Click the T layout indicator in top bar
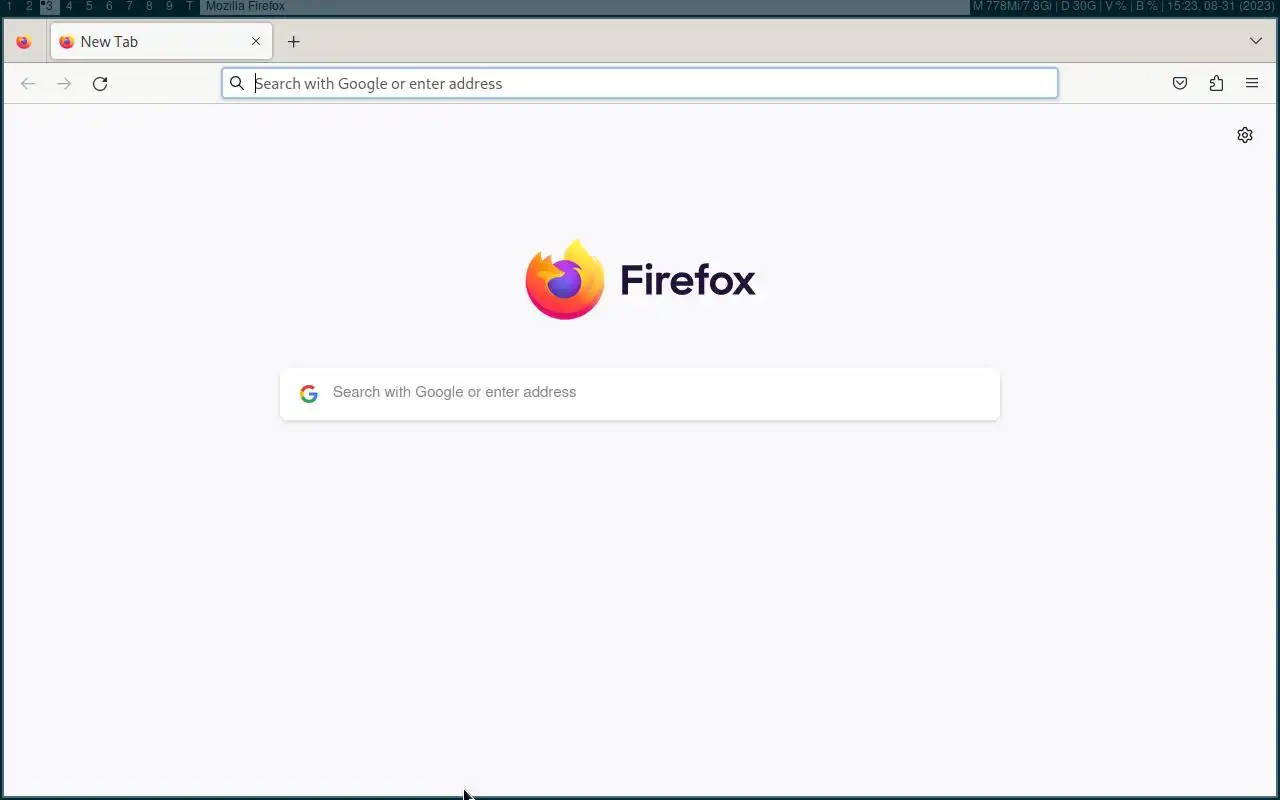The image size is (1280, 800). pos(190,6)
